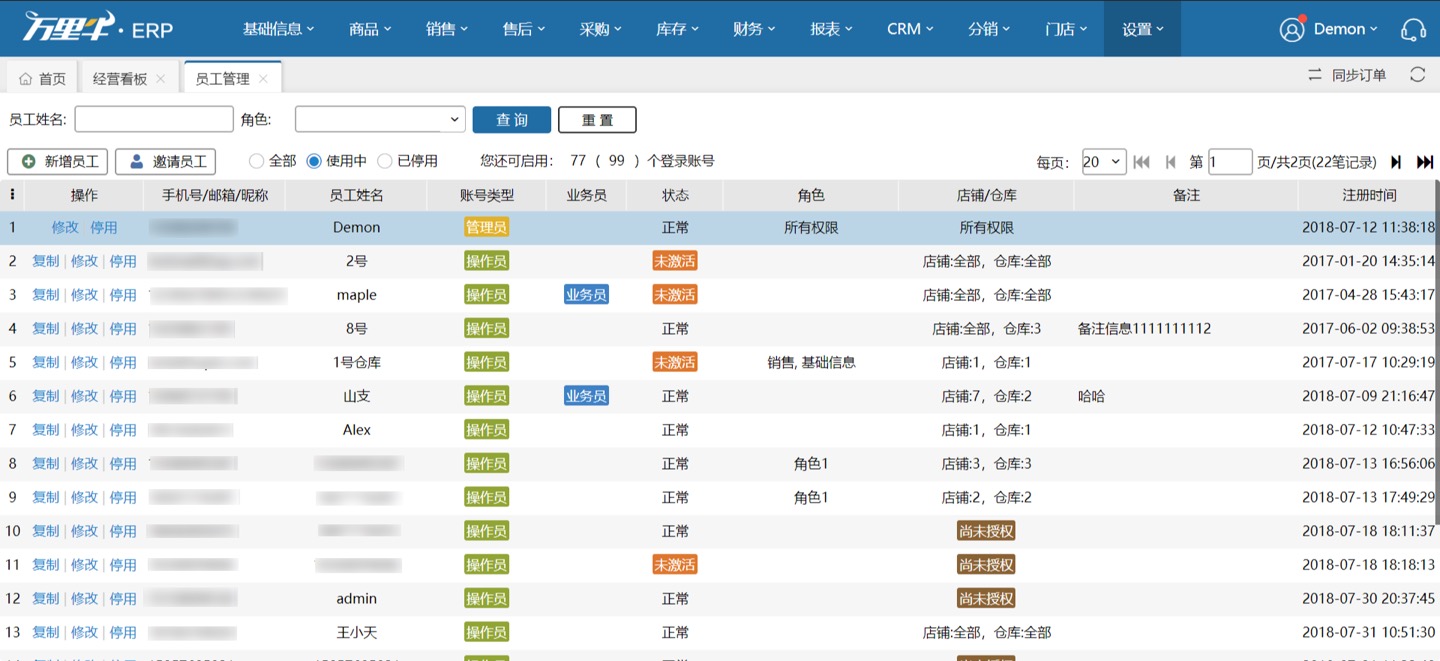The image size is (1440, 661).
Task: Open the 角色 role dropdown
Action: 380,118
